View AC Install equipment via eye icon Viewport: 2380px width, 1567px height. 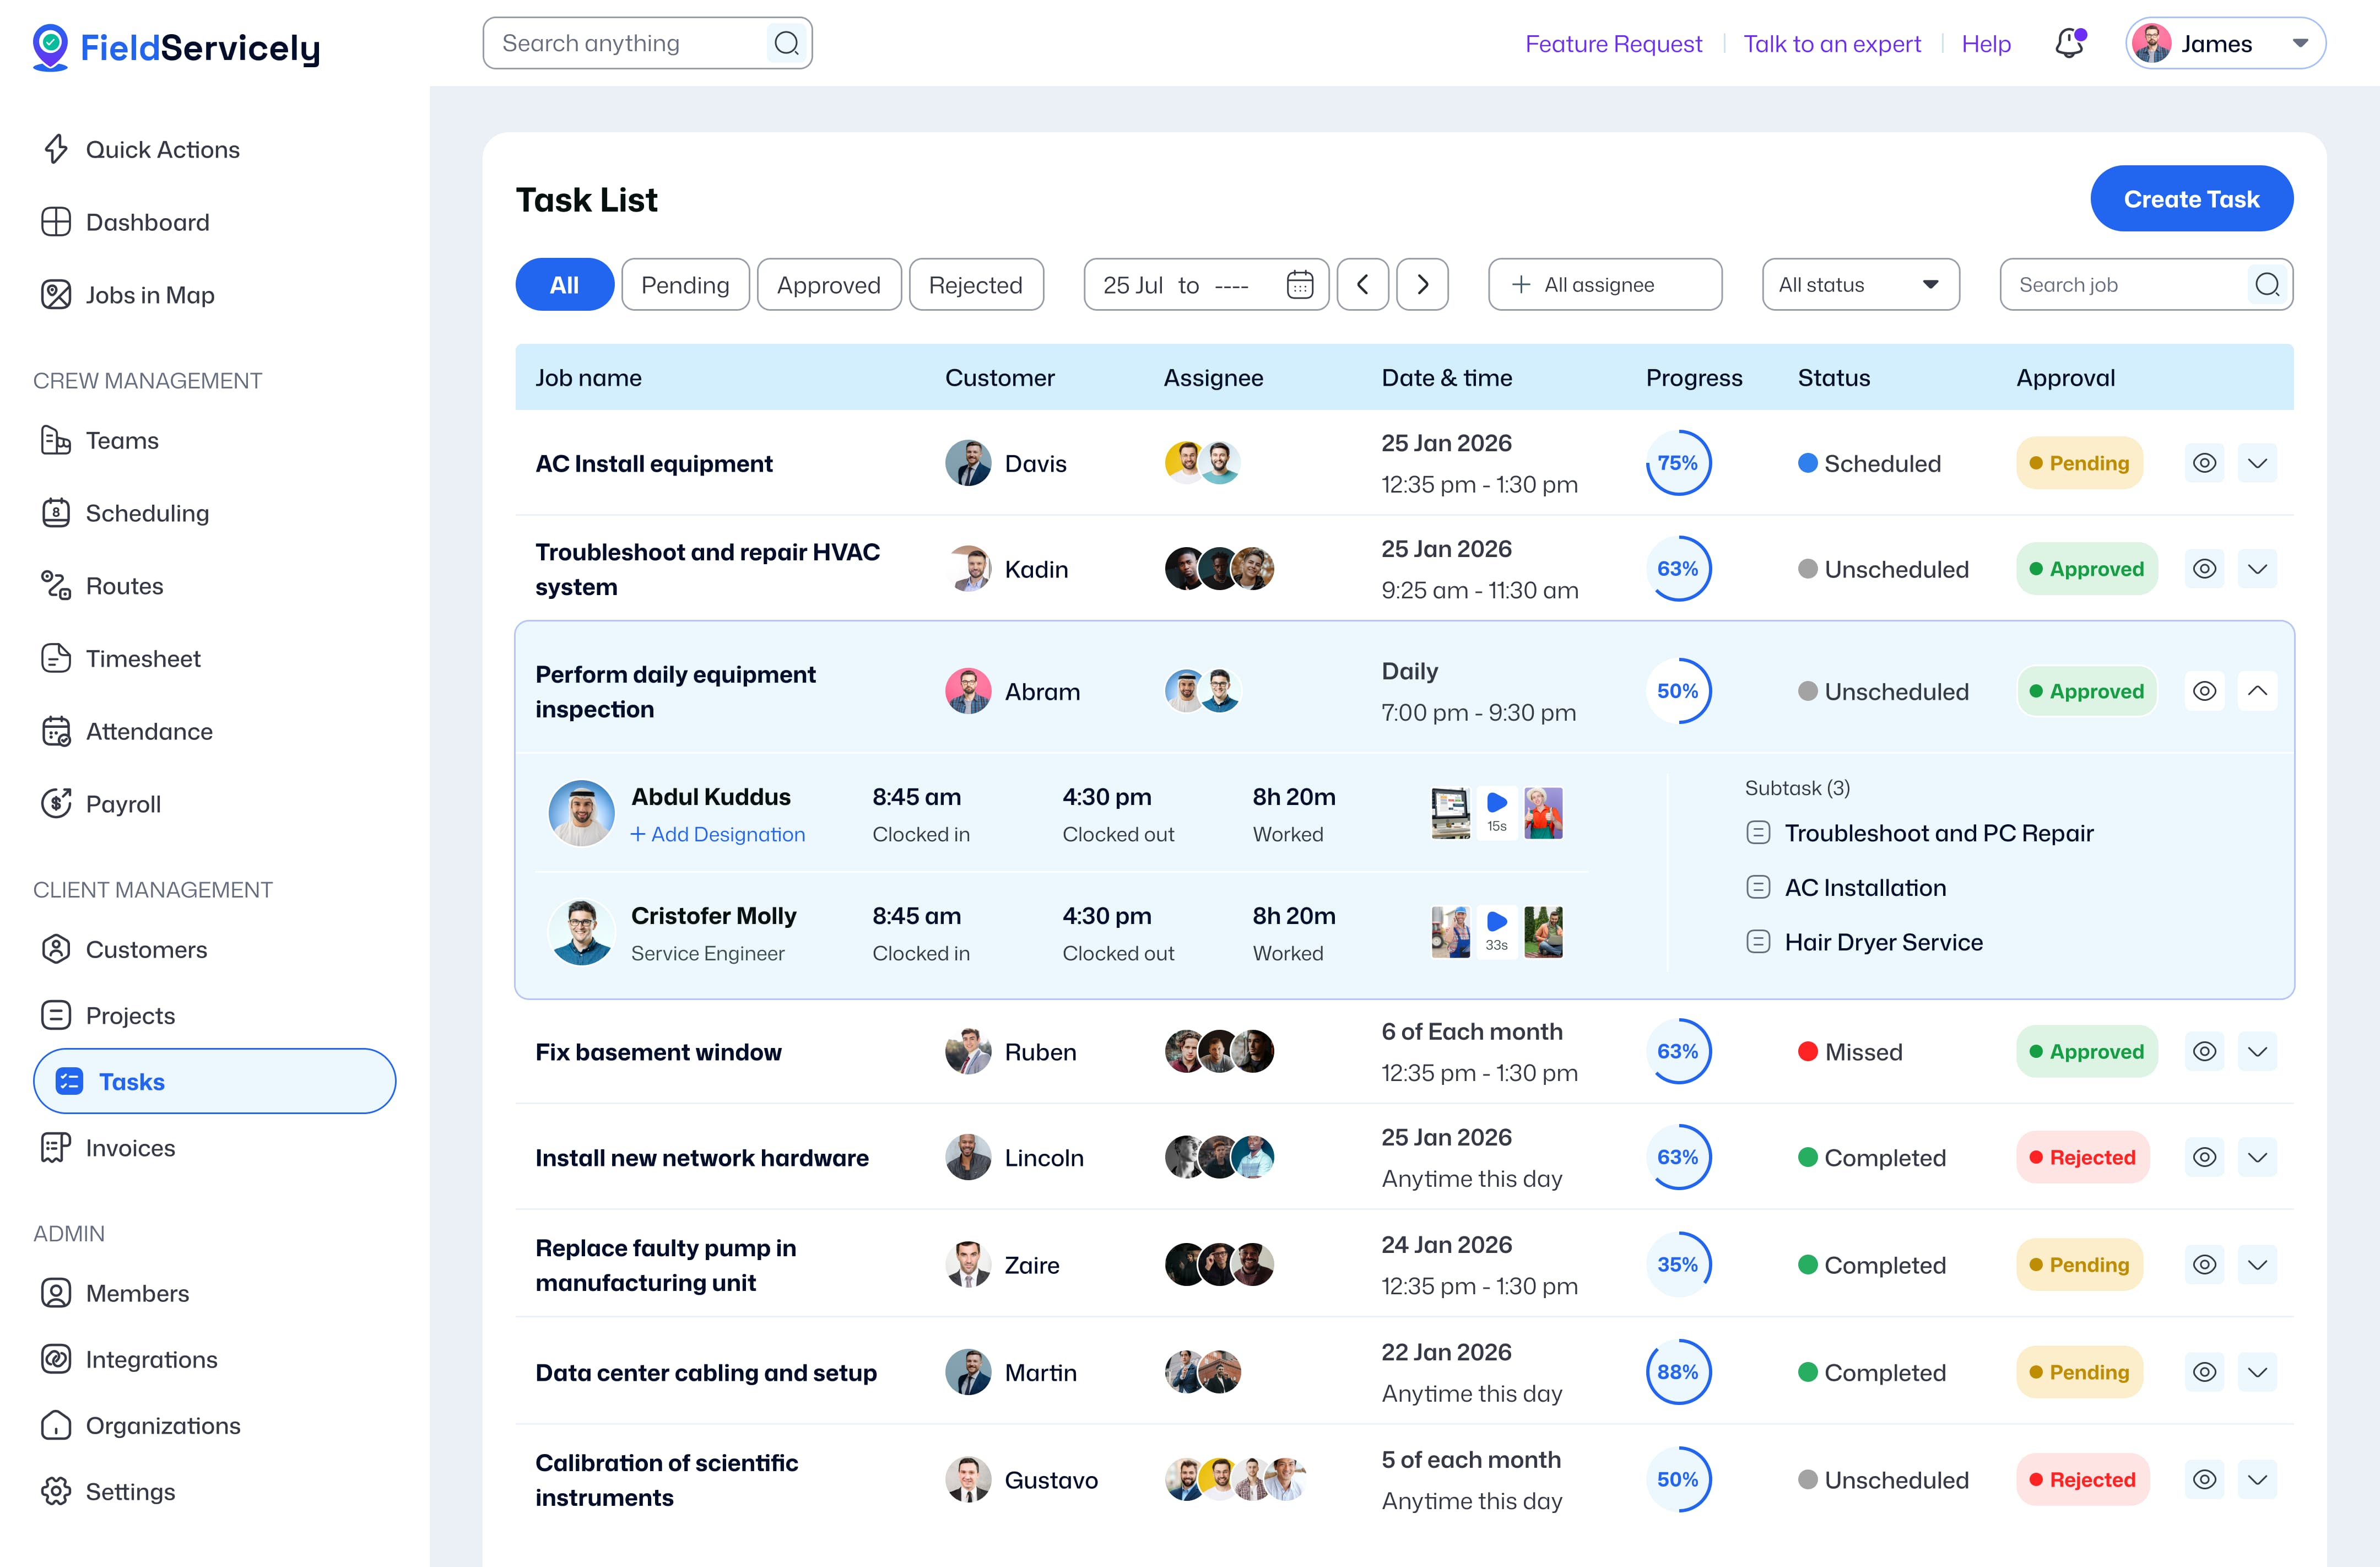(2204, 463)
